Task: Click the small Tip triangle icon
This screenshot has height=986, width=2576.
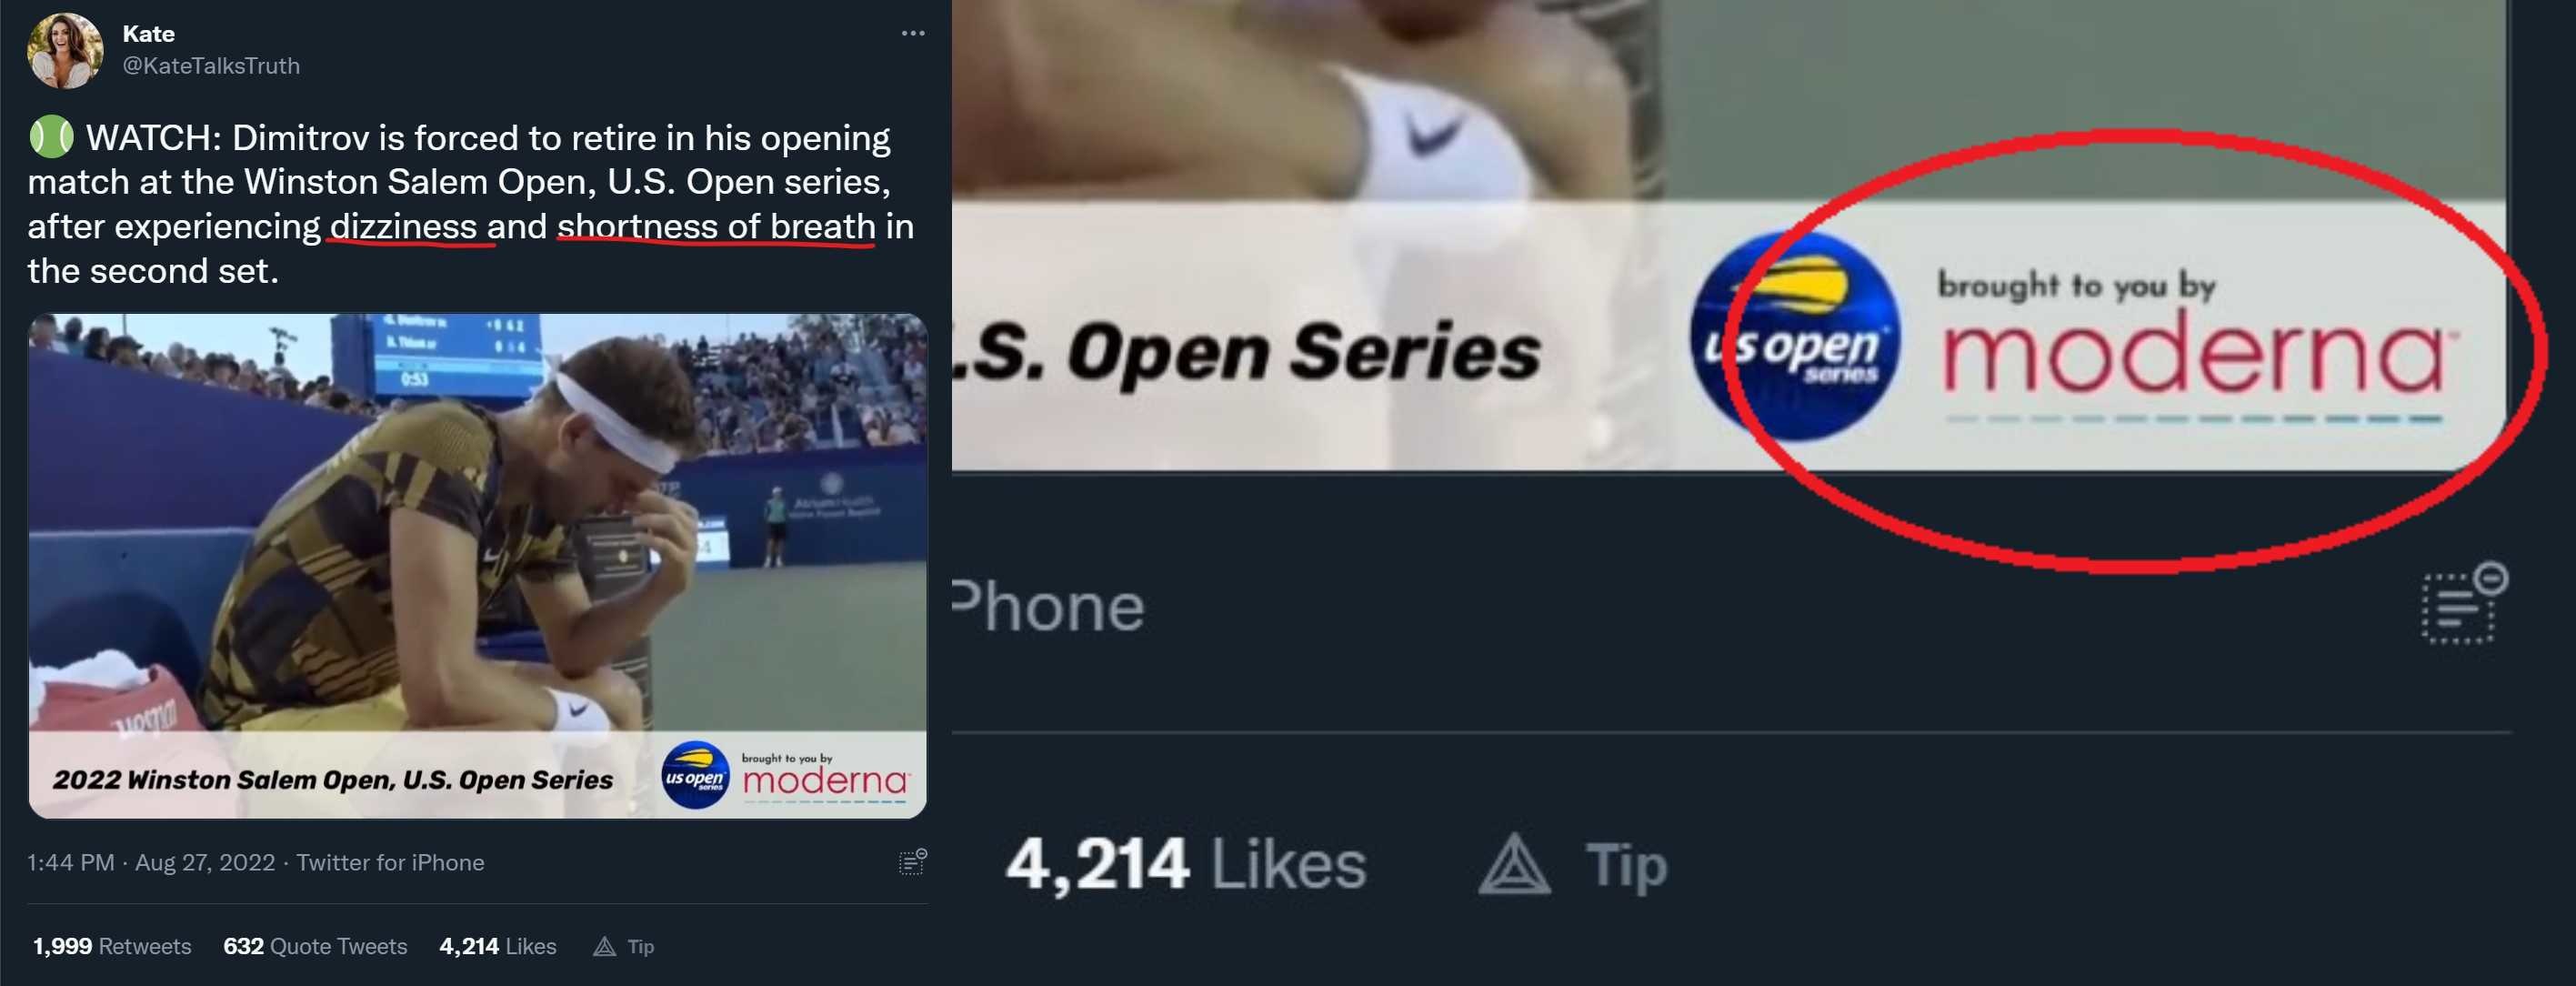Action: tap(604, 946)
